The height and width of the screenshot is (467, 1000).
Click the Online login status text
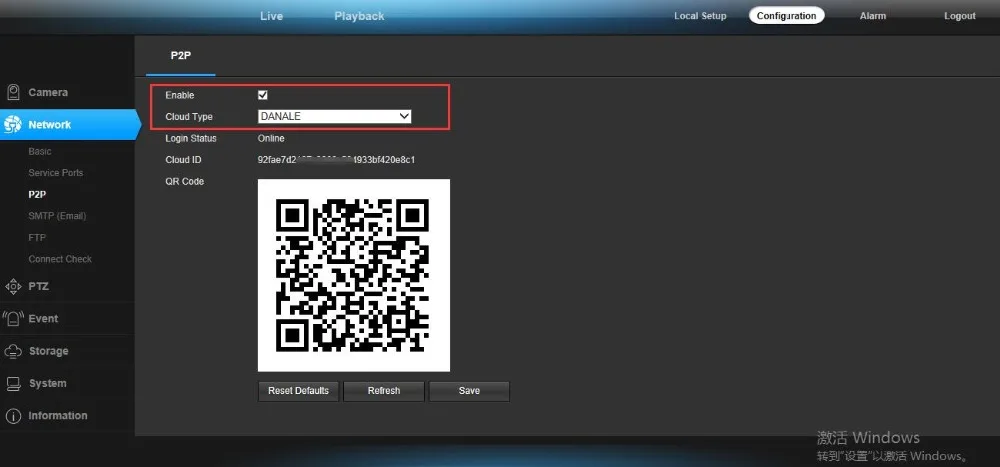271,138
